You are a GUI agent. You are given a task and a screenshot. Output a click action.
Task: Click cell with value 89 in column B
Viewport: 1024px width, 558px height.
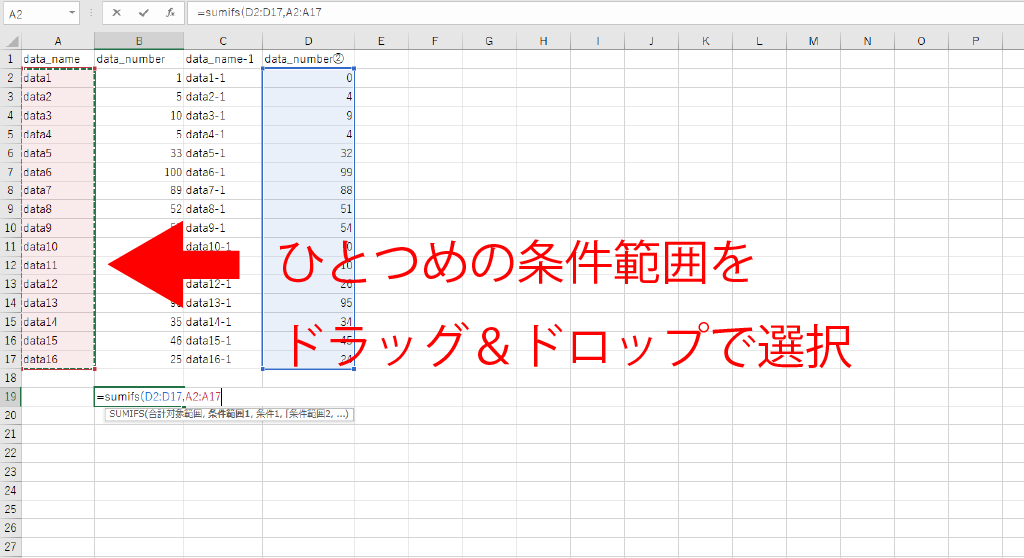click(139, 190)
